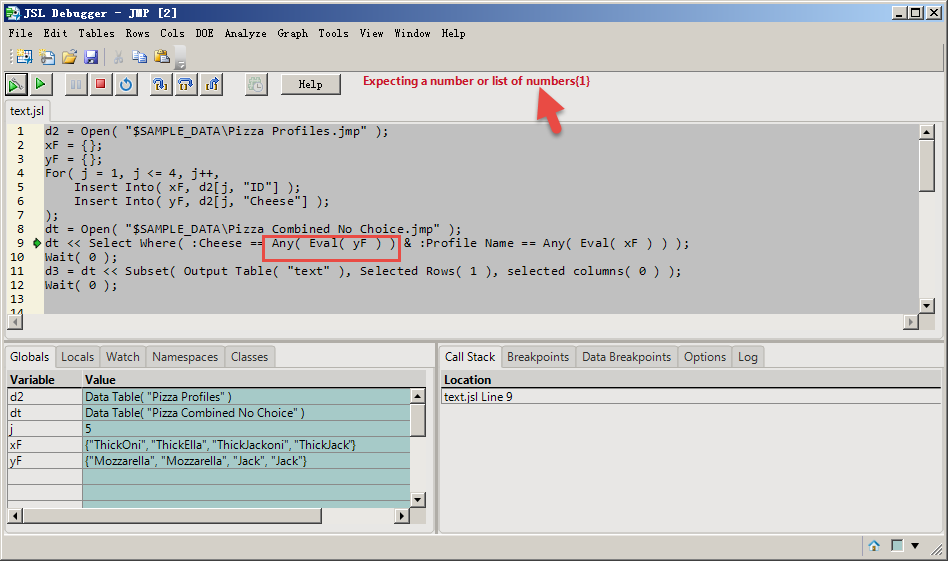Click the blue Restart debugger icon
The width and height of the screenshot is (948, 561).
(x=126, y=85)
